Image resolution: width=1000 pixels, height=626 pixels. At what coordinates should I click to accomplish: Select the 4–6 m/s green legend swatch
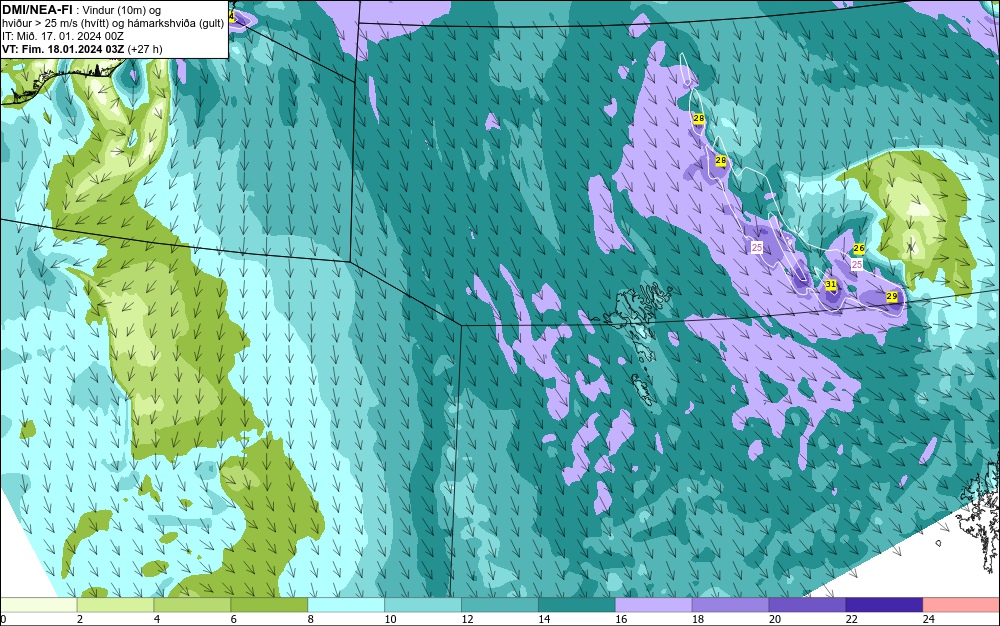pos(192,605)
